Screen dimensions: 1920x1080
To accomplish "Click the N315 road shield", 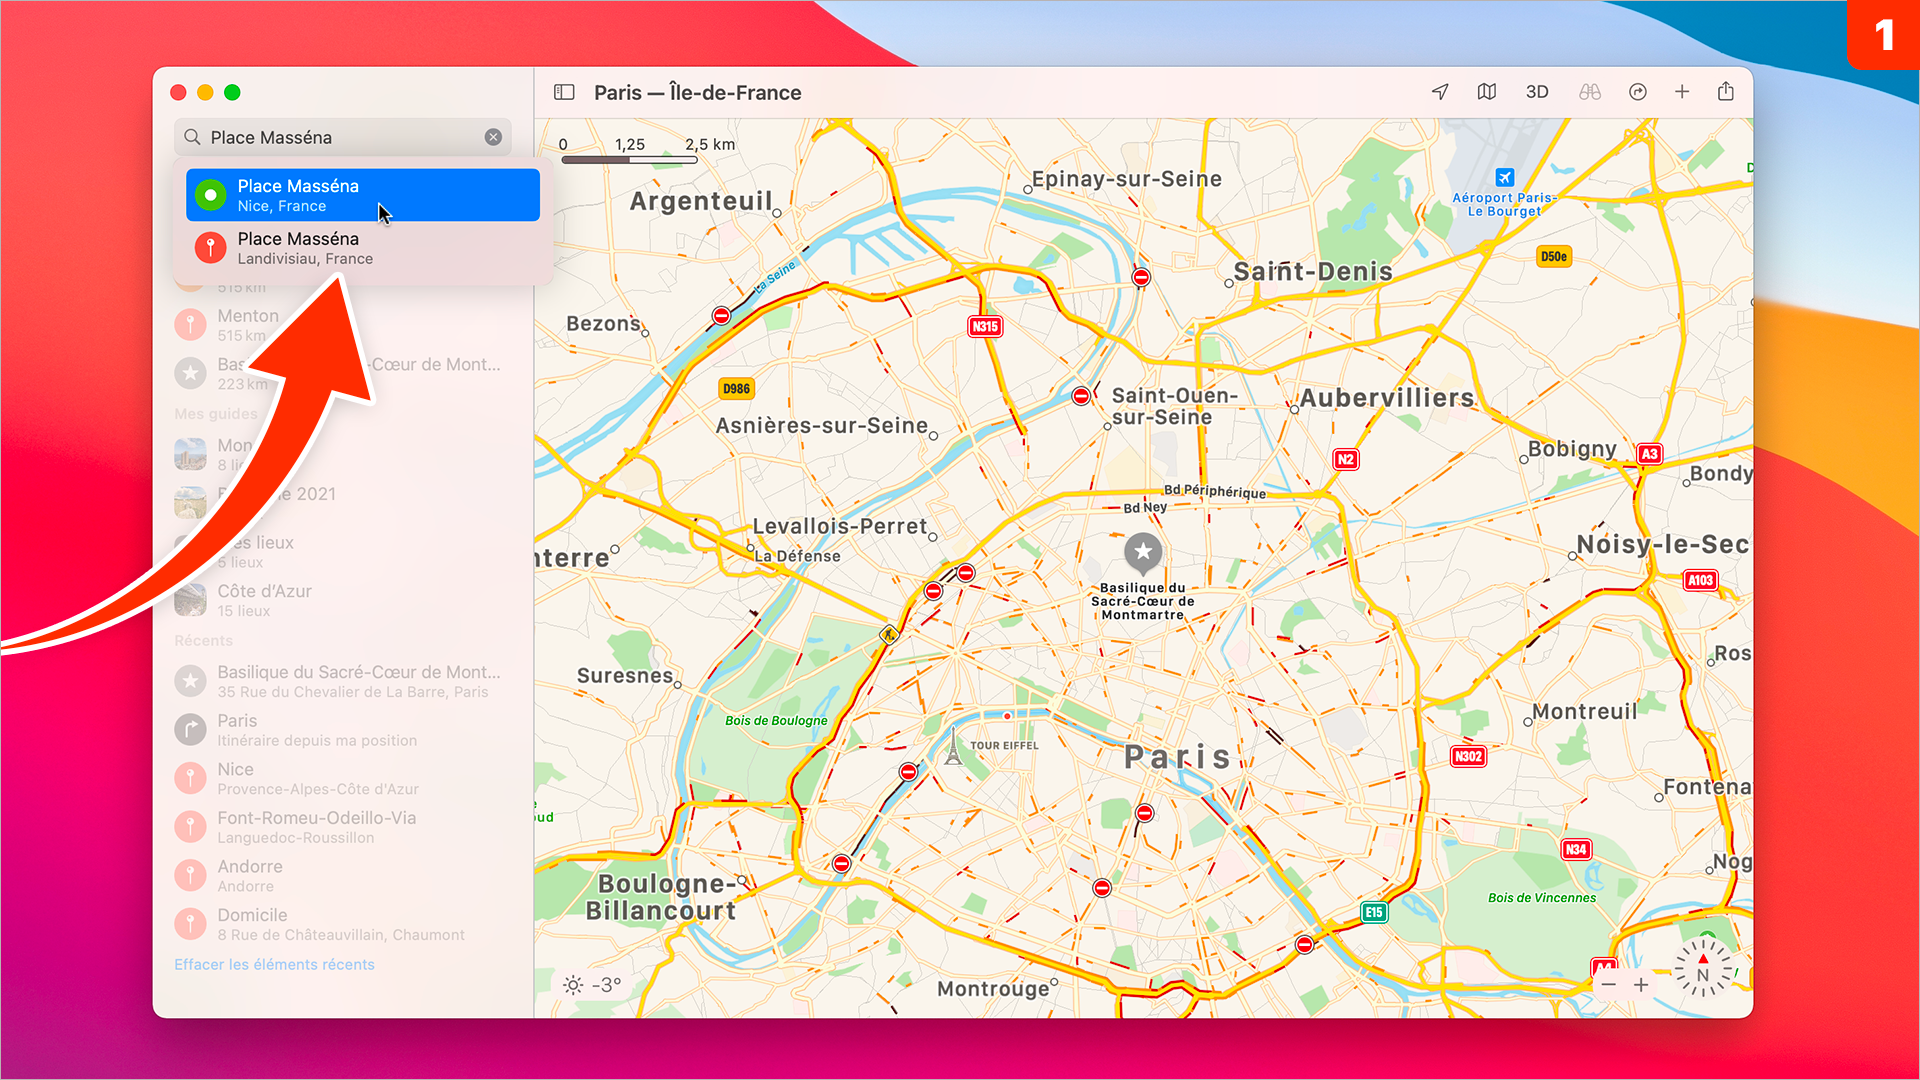I will [985, 326].
